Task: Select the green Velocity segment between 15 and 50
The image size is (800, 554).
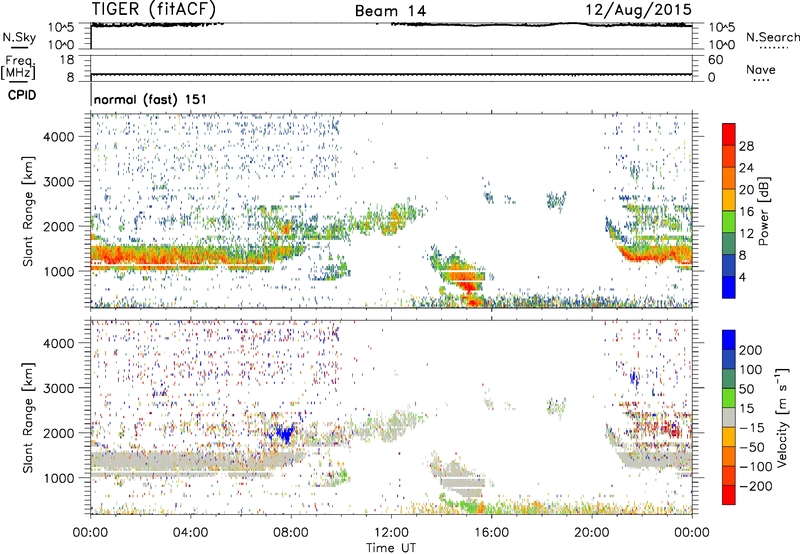Action: 729,398
